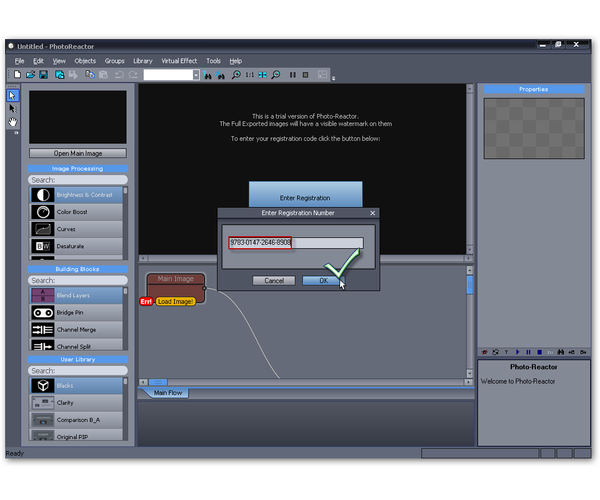Select the Hand pan tool
This screenshot has height=500, width=600.
coord(13,122)
